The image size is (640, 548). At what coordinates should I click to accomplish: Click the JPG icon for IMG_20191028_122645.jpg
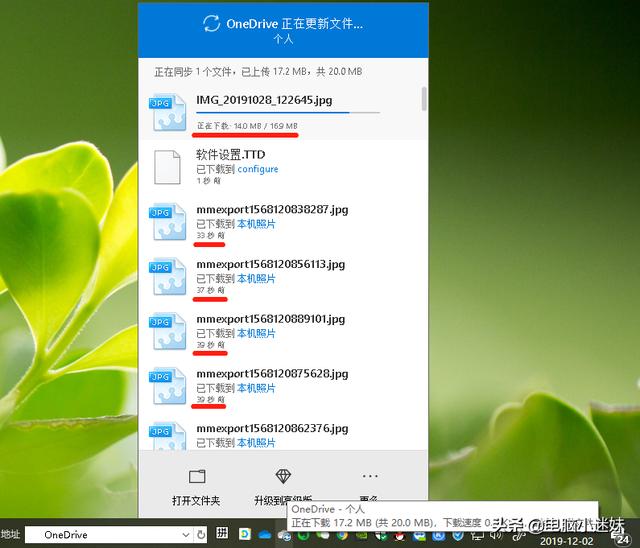pos(168,112)
